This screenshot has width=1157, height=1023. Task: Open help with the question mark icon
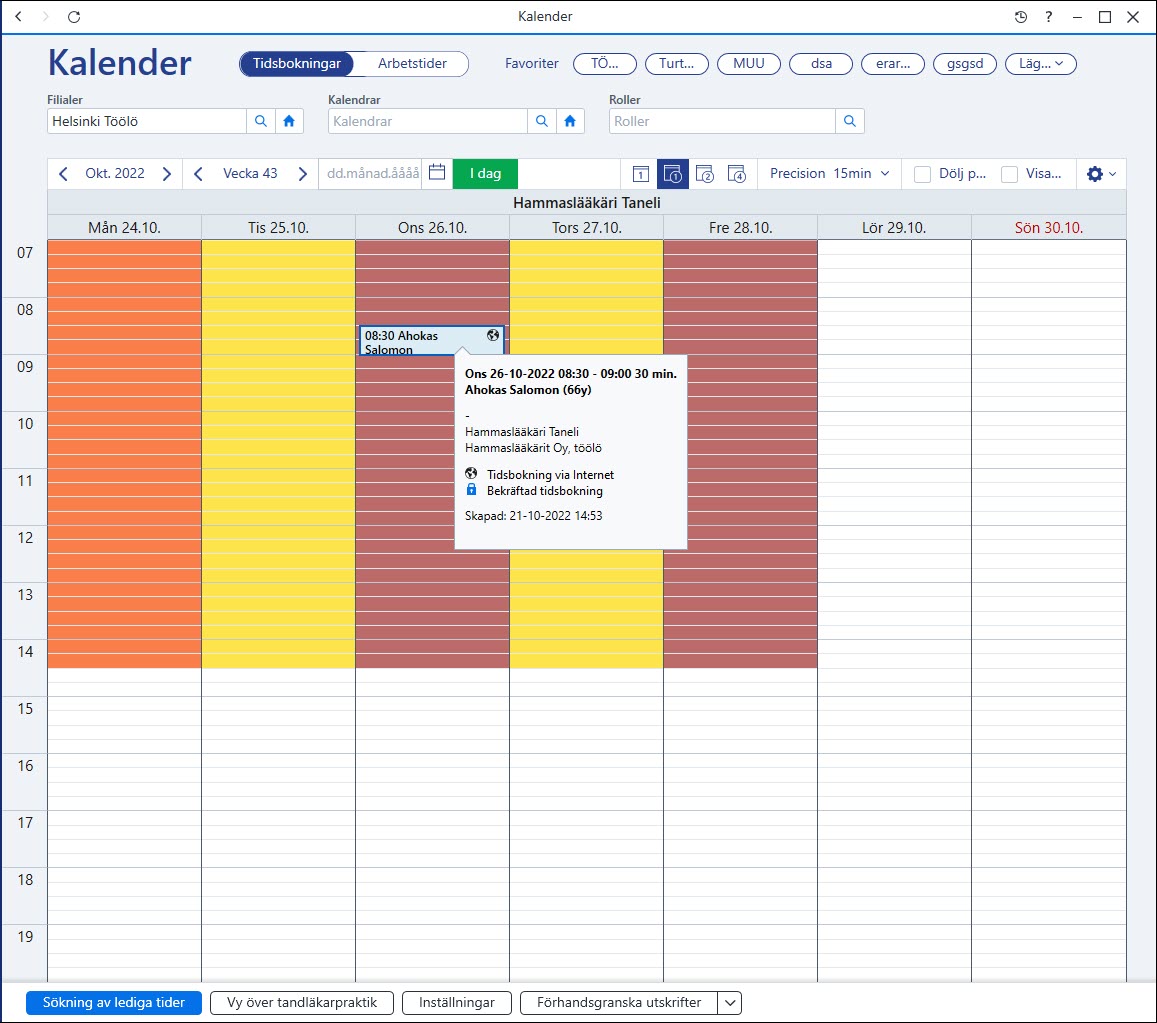[1049, 16]
